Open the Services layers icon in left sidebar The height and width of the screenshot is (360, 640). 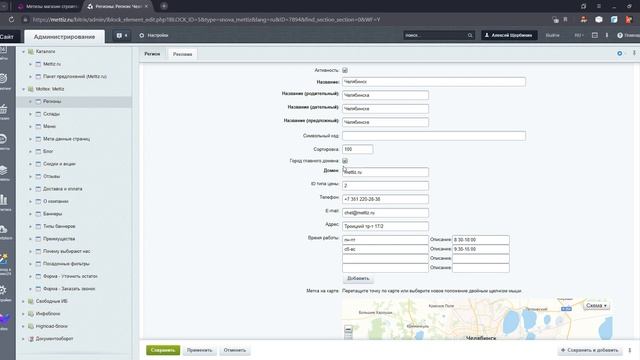(x=4, y=170)
